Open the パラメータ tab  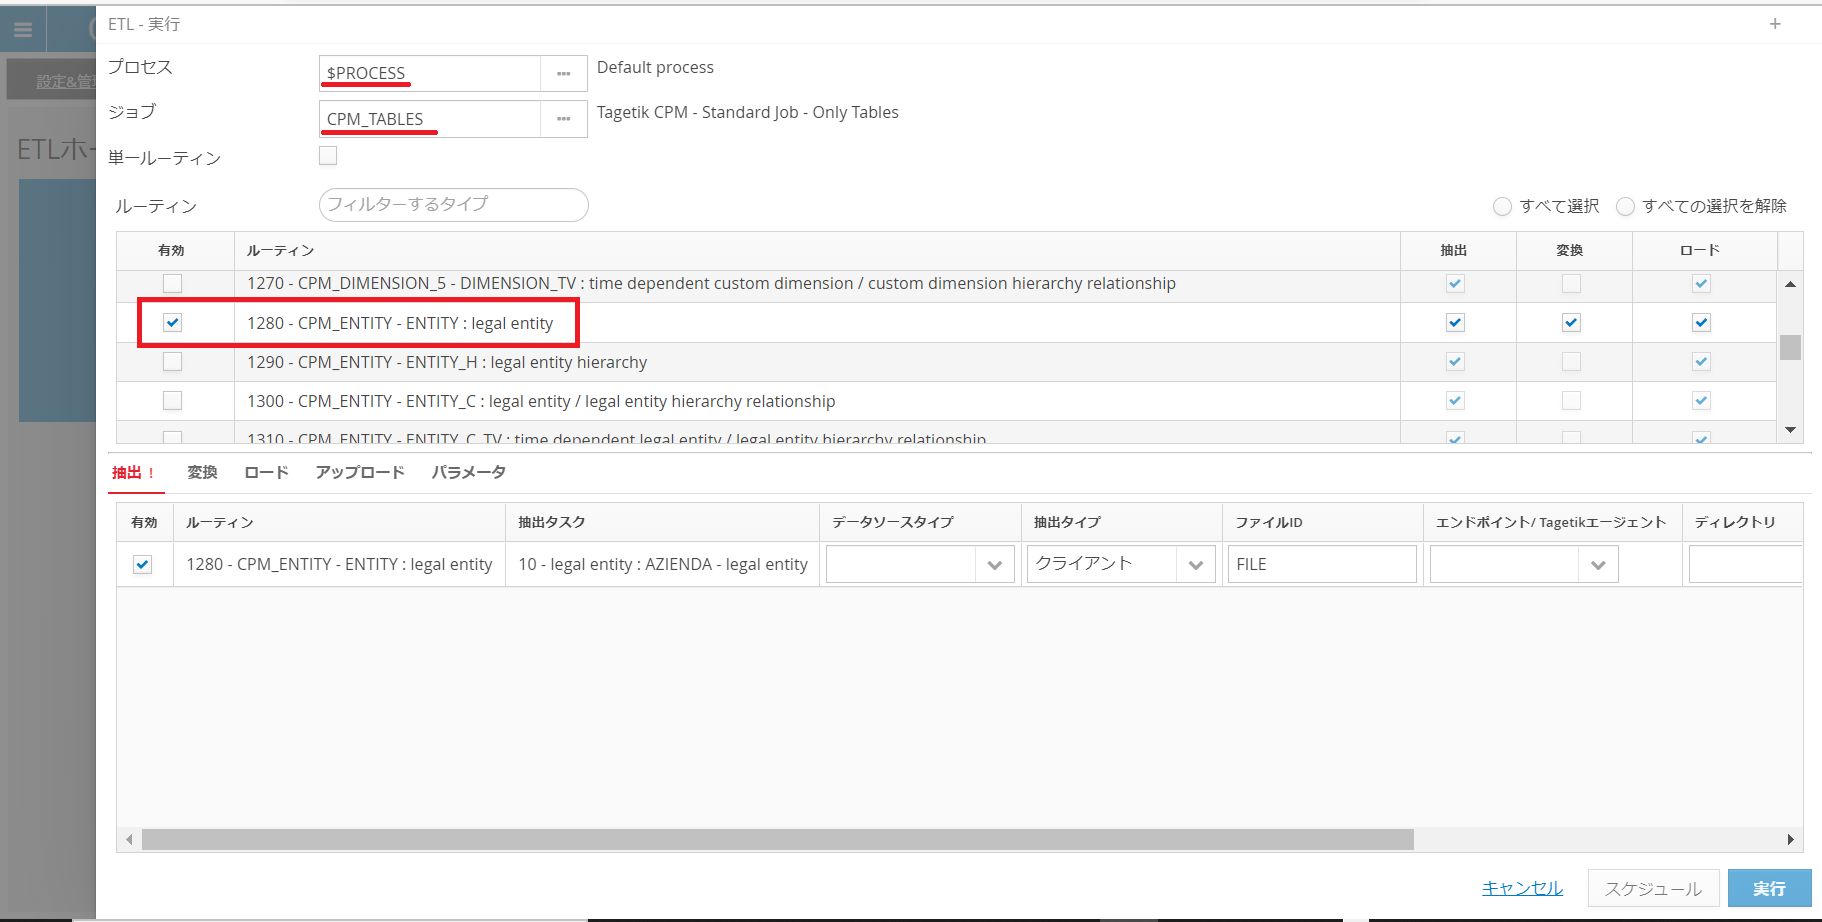pos(468,473)
